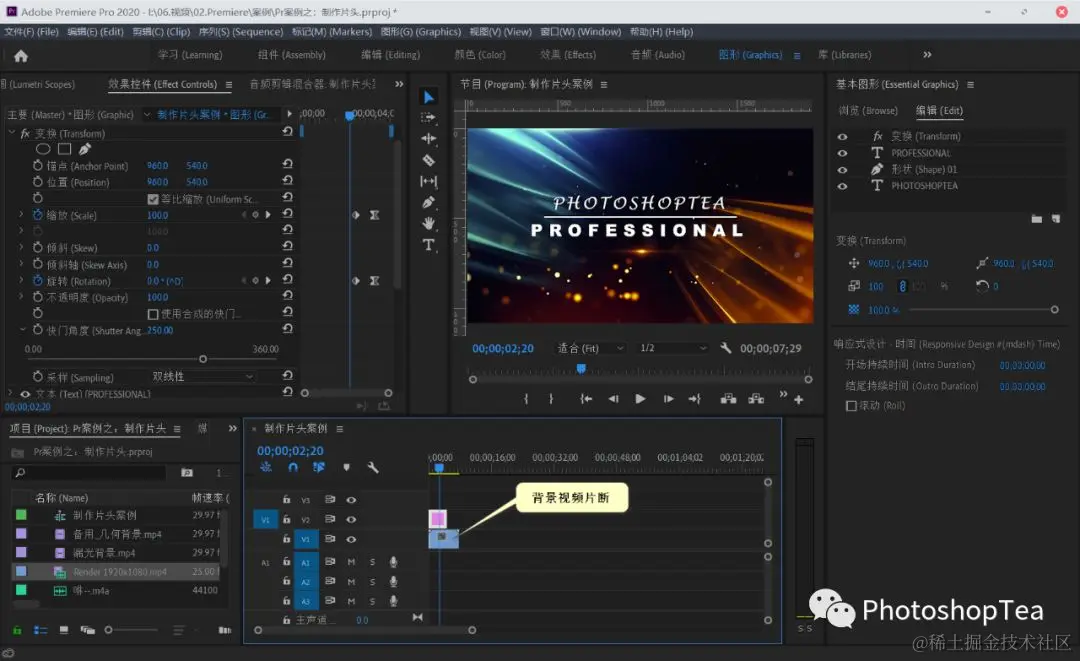Open the Sampling bilinear dropdown
Image resolution: width=1080 pixels, height=661 pixels.
coord(202,376)
